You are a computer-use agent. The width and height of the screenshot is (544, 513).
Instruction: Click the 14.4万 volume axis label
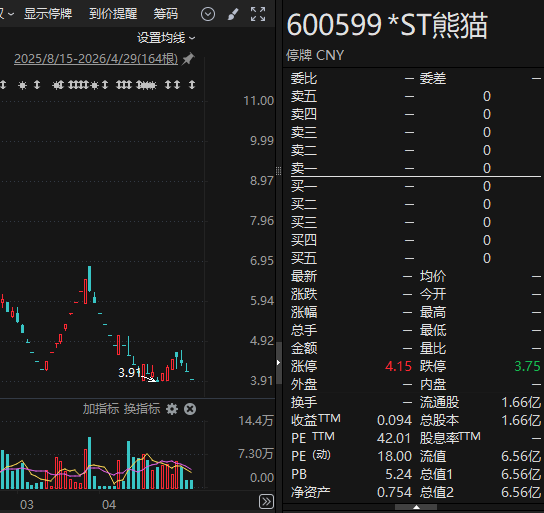pyautogui.click(x=256, y=421)
